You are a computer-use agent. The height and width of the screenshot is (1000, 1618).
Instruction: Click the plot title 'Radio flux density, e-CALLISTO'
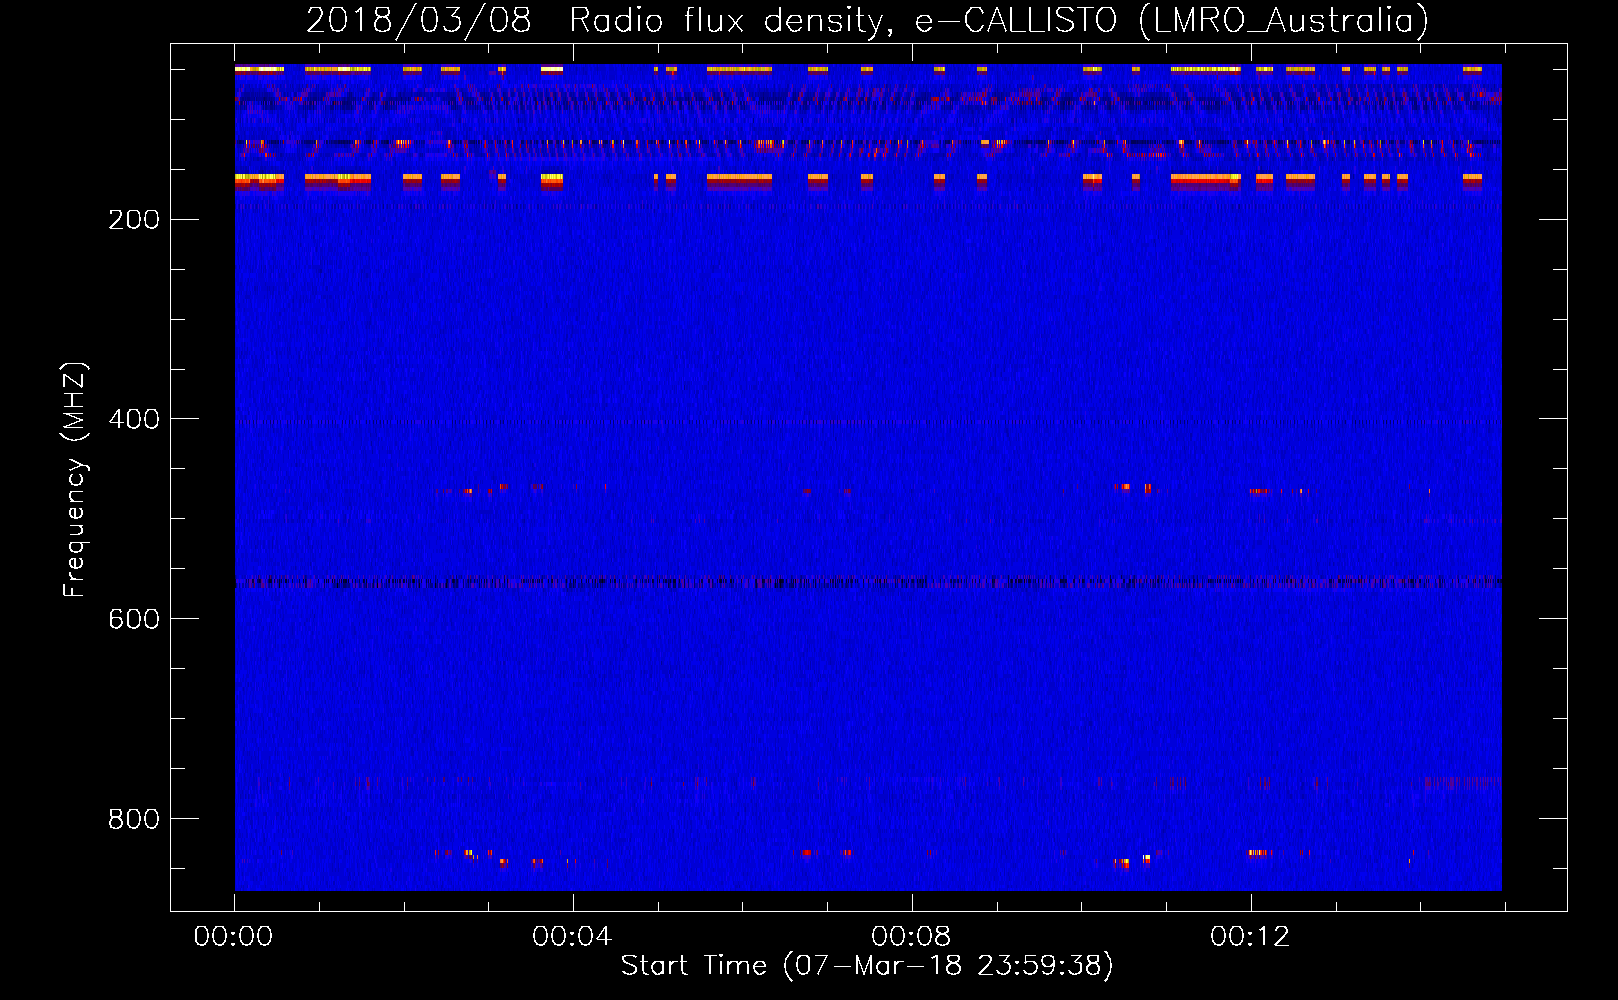[843, 21]
